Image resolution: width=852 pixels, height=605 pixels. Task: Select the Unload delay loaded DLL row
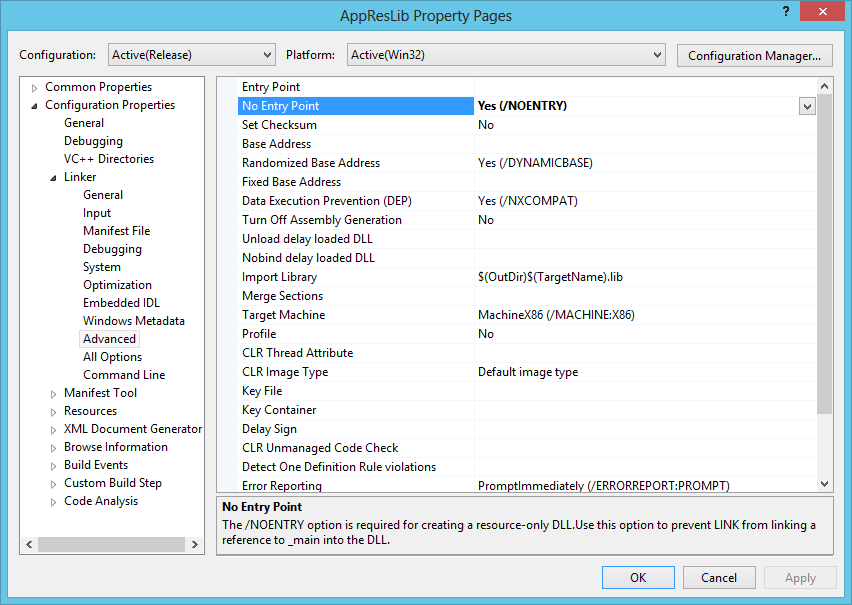tap(527, 239)
